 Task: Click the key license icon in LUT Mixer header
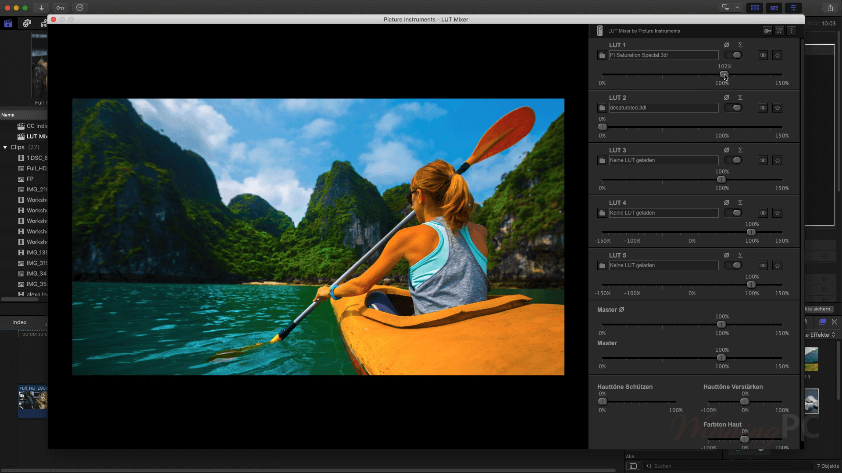coord(767,31)
